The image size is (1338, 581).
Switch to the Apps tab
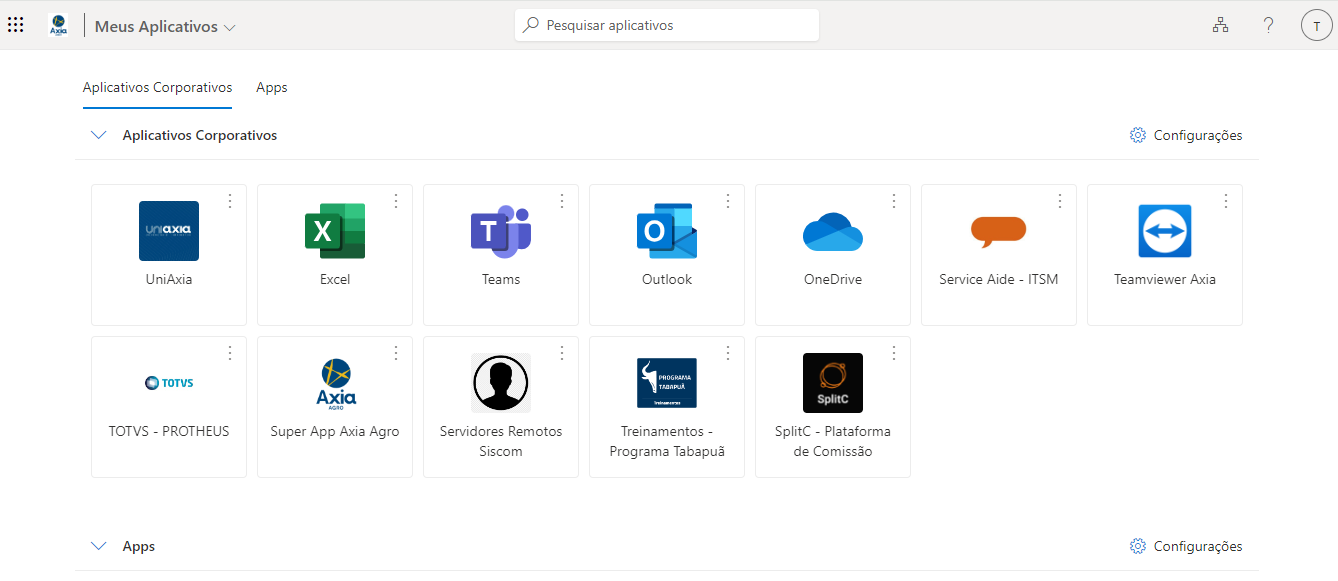point(272,88)
